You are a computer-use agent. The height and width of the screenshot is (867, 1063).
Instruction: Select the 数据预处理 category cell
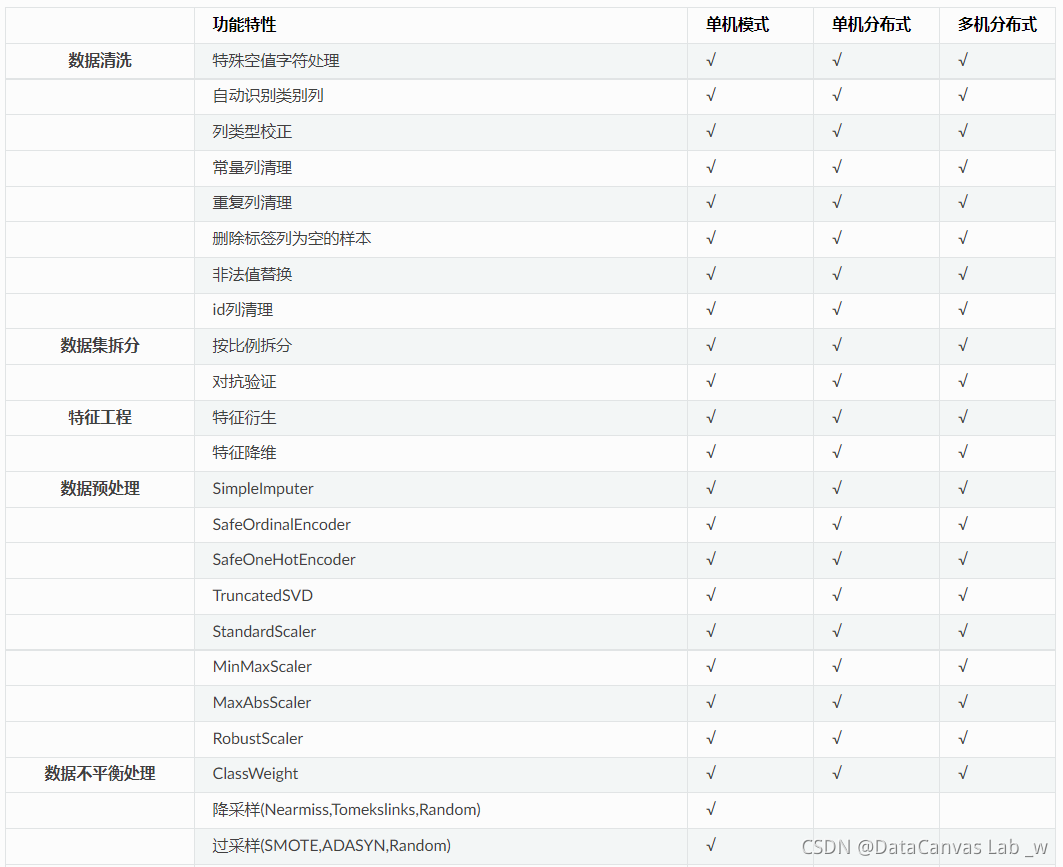tap(100, 489)
